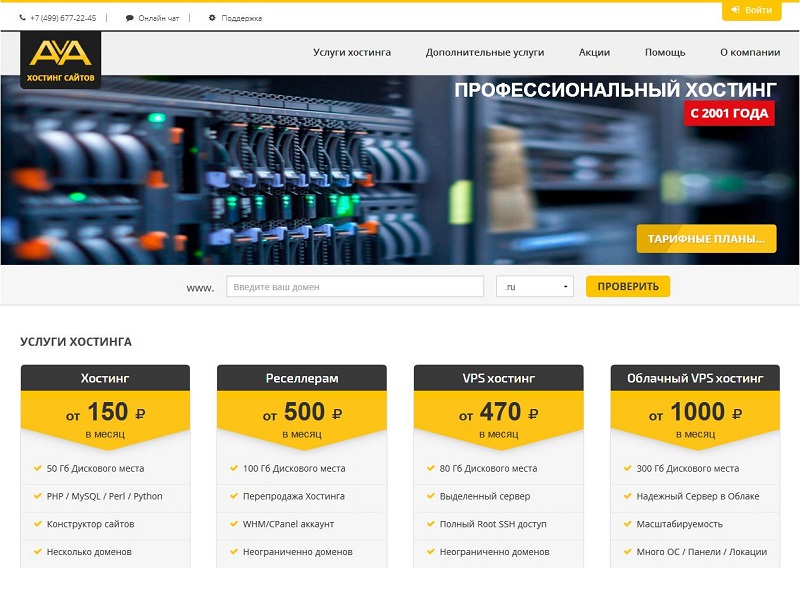This screenshot has width=800, height=593.
Task: Click checkmark beside PHP / MySQL / Perl / Python
Action: pyautogui.click(x=37, y=496)
